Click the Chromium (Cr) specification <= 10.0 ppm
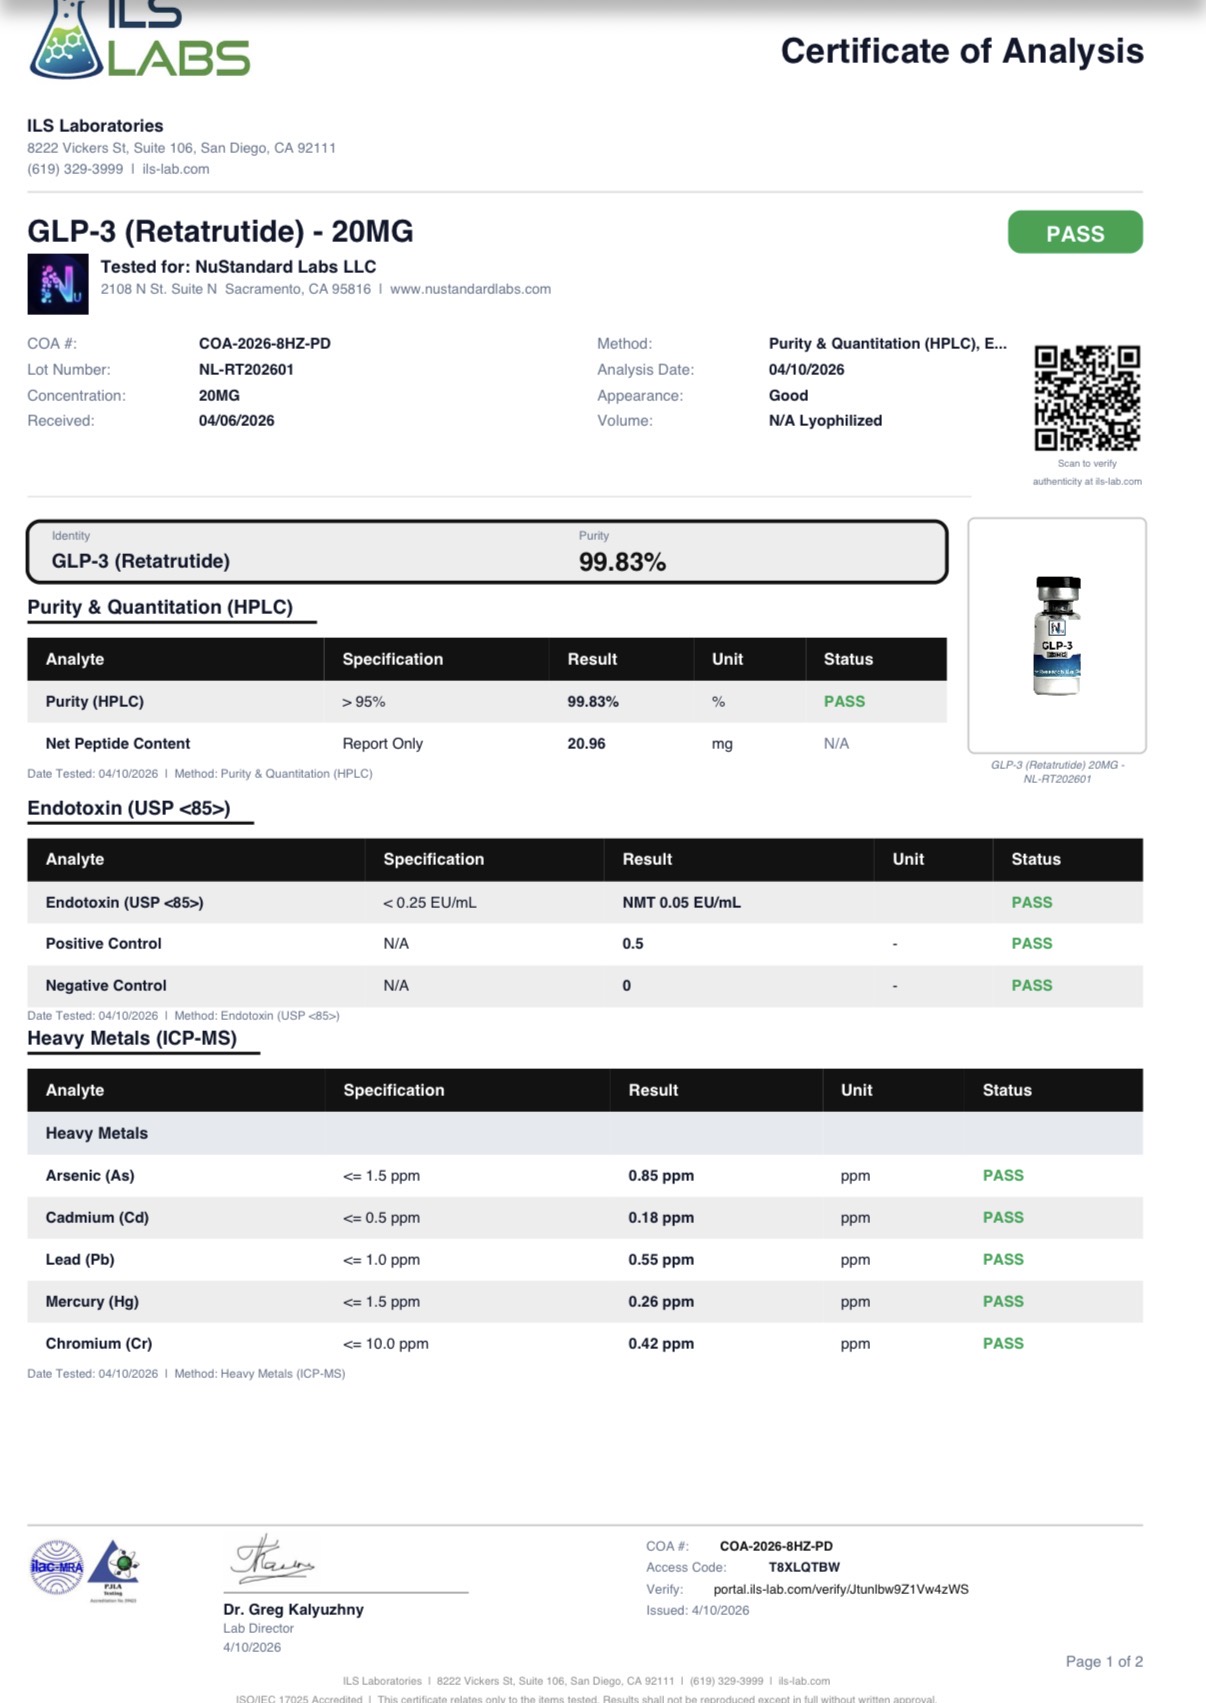Viewport: 1206px width, 1703px height. point(386,1343)
